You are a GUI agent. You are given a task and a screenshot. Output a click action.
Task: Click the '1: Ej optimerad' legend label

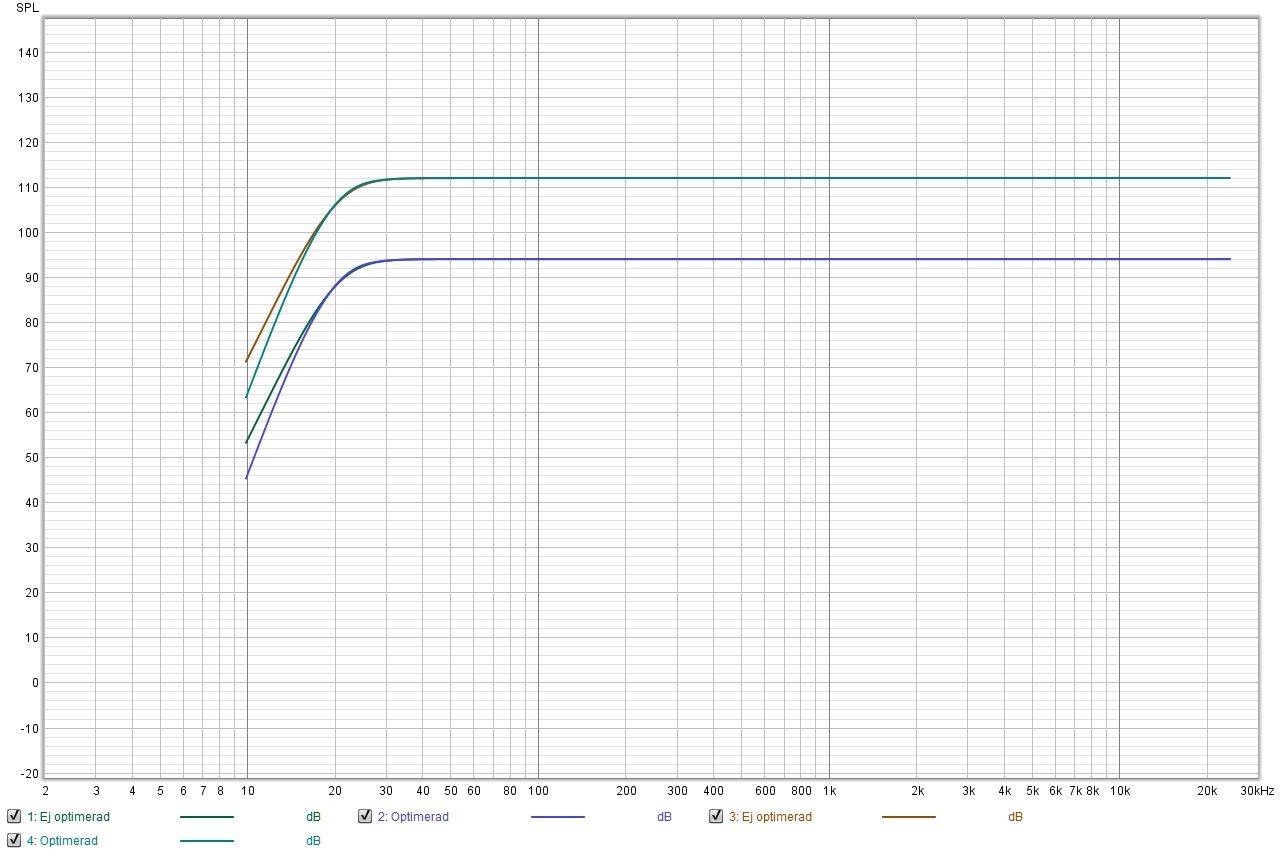pos(69,817)
